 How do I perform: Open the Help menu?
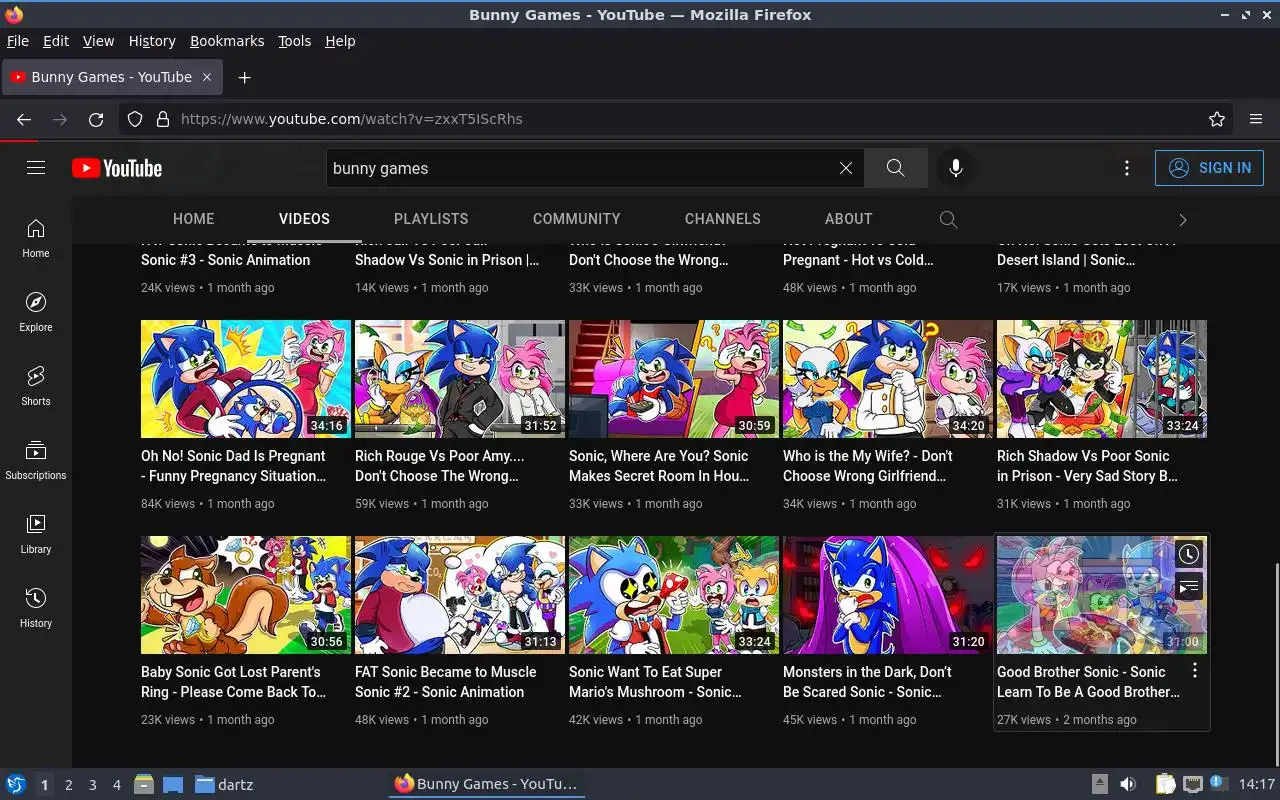(340, 41)
